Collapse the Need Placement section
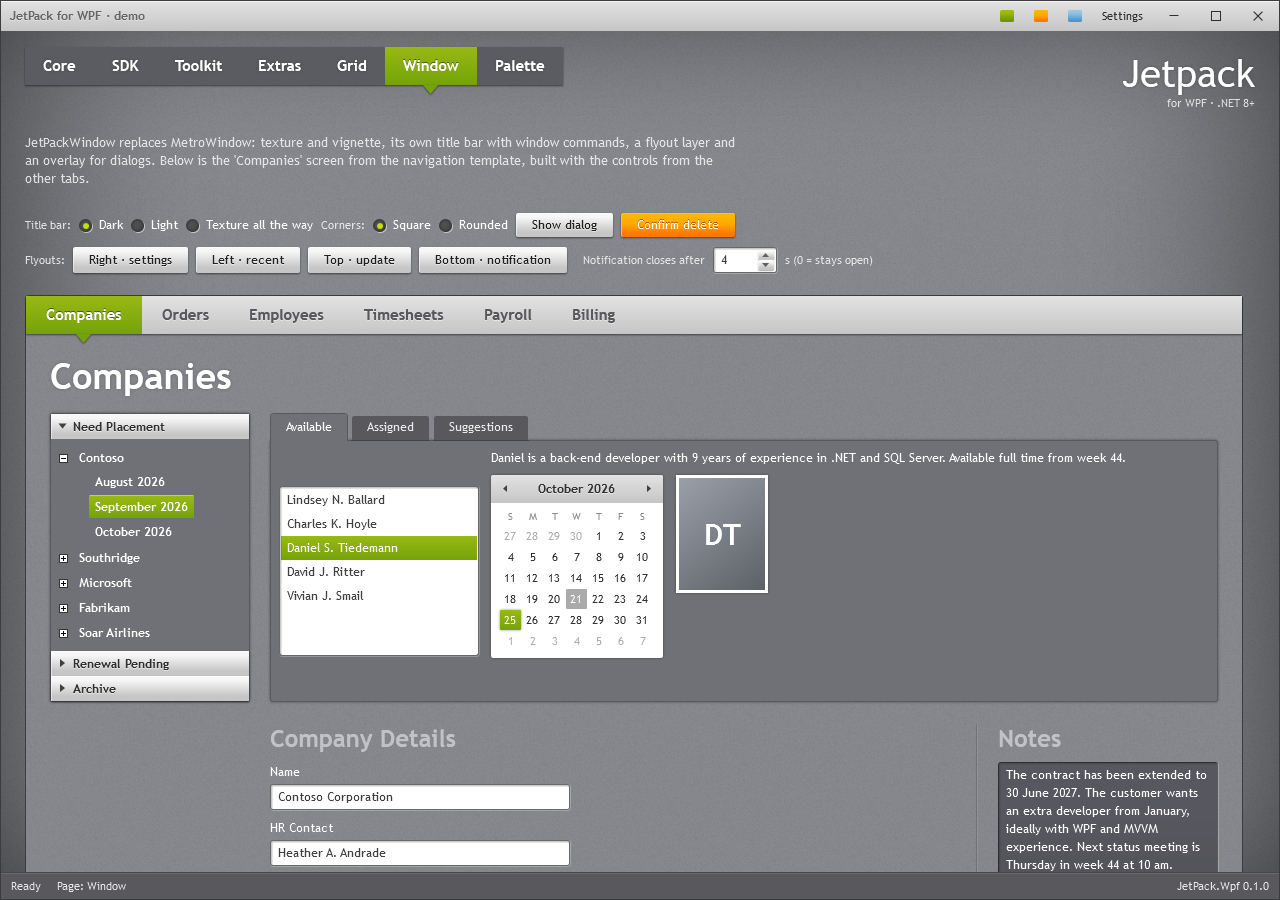Image resolution: width=1280 pixels, height=900 pixels. click(x=150, y=427)
